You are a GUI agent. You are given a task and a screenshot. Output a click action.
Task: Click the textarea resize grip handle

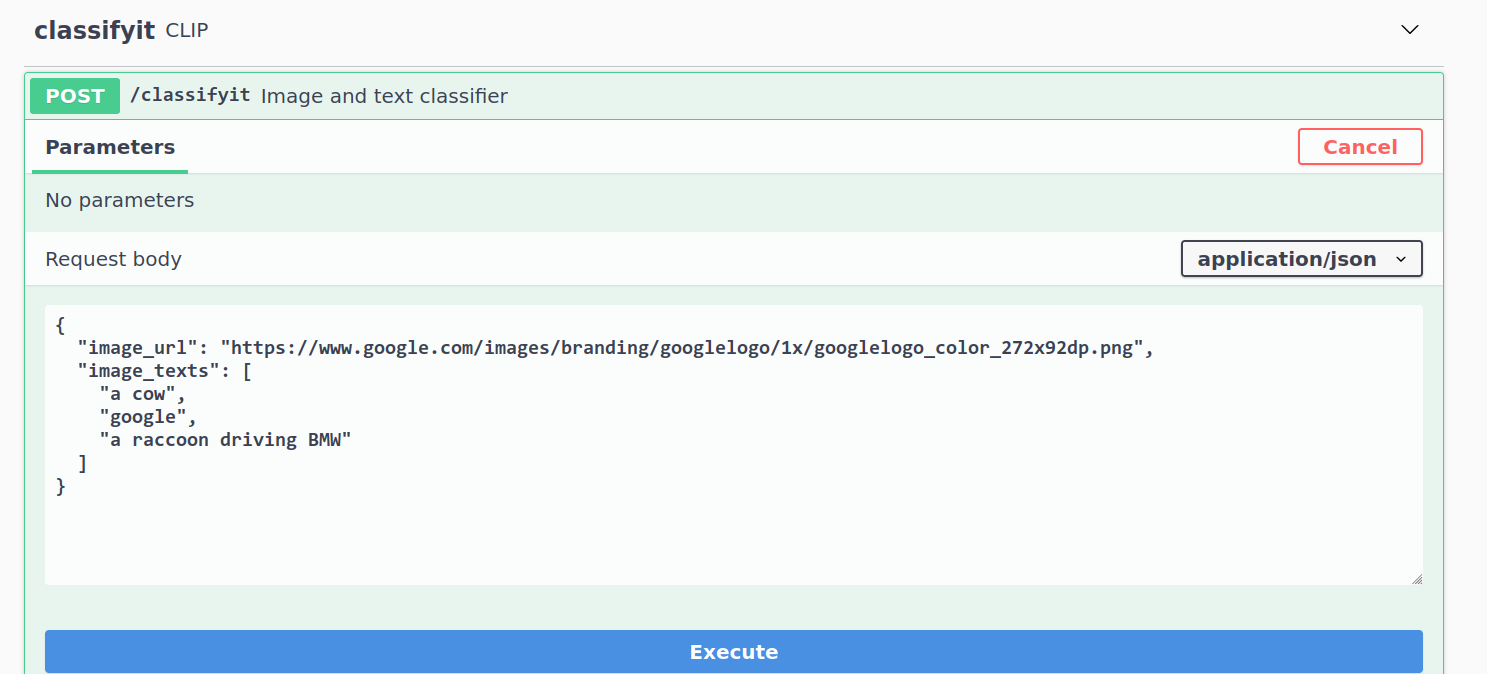pyautogui.click(x=1416, y=576)
